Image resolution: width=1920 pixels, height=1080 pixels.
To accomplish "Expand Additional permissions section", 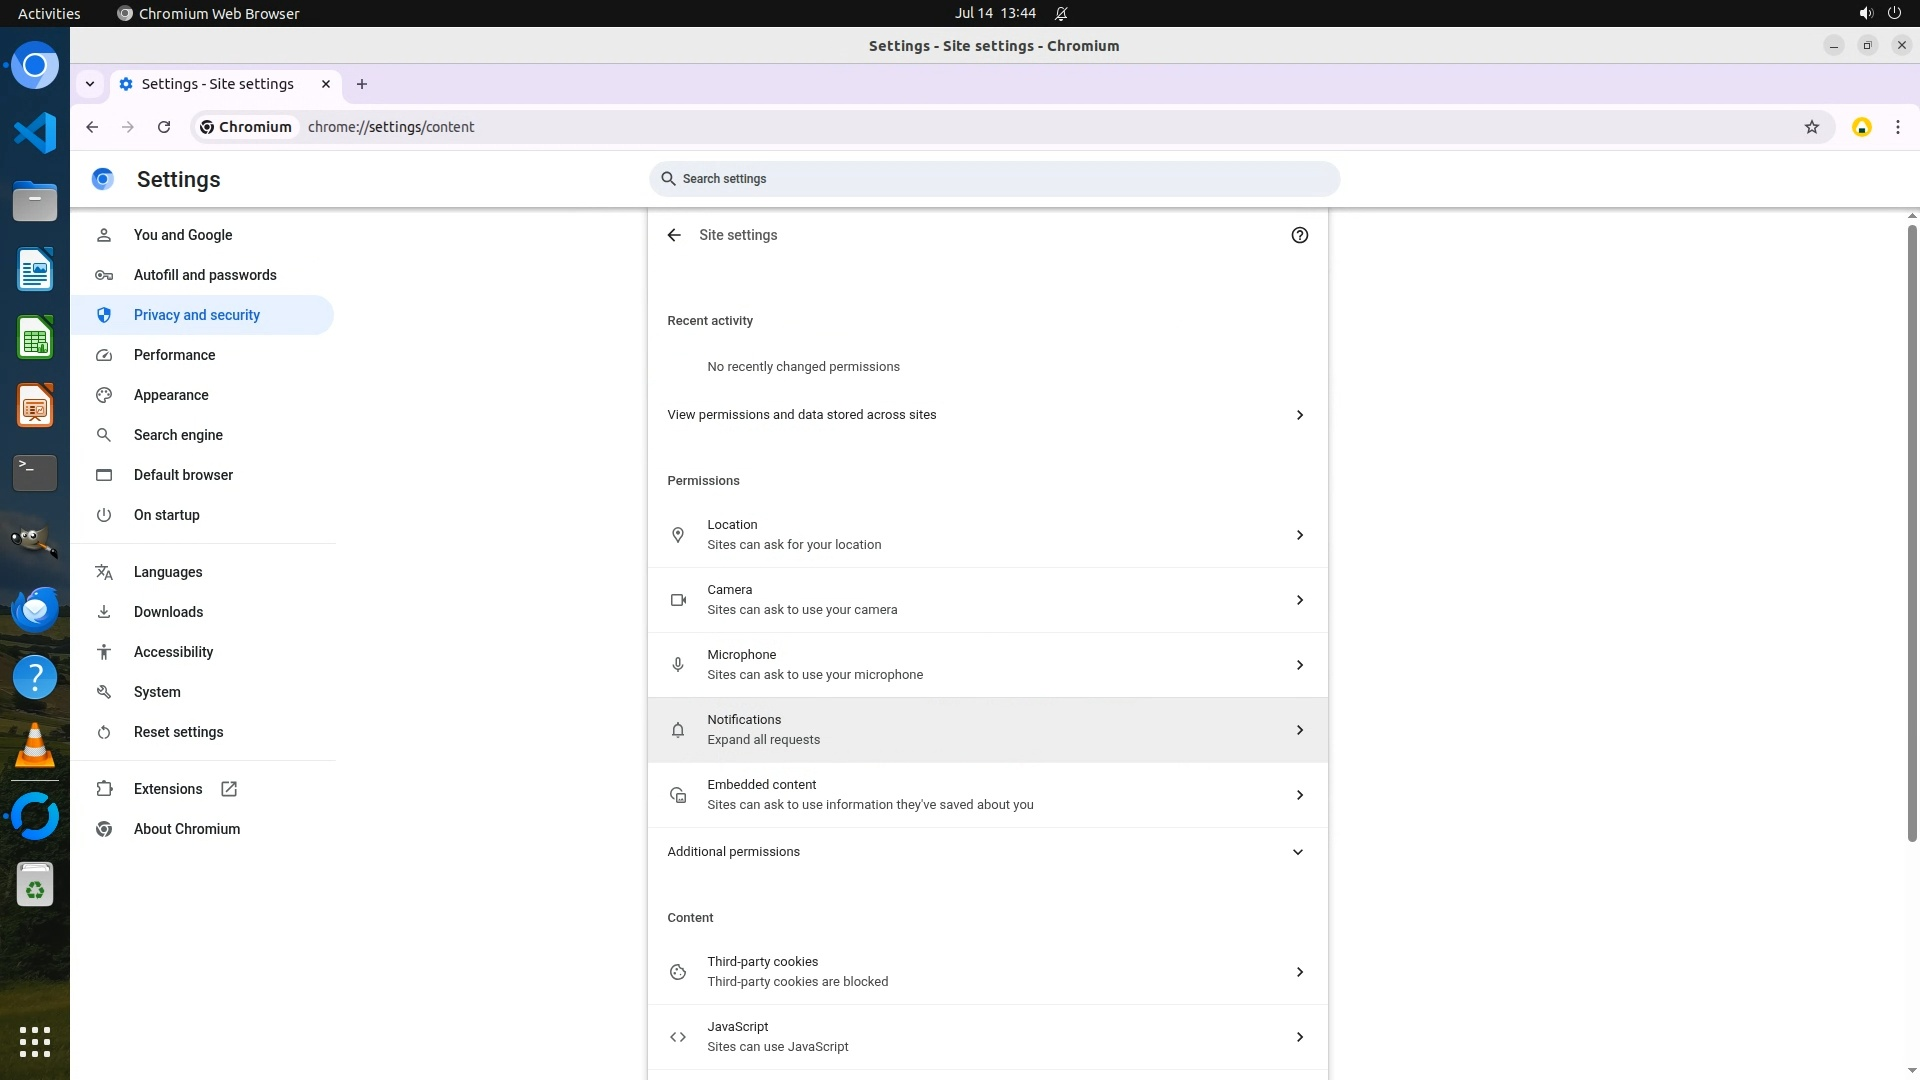I will 1297,852.
